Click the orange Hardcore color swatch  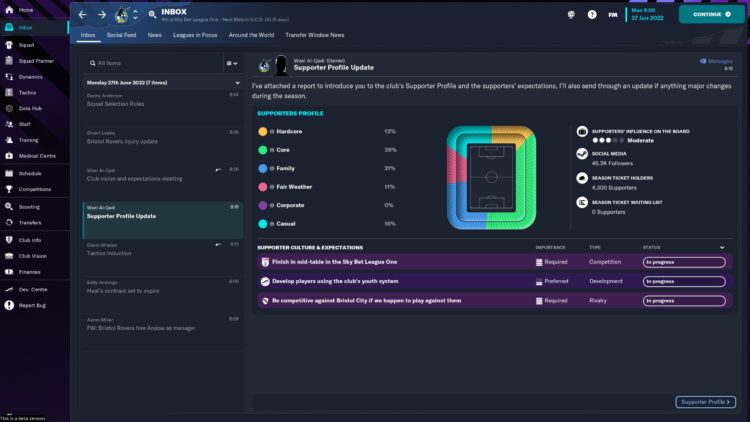pos(262,131)
